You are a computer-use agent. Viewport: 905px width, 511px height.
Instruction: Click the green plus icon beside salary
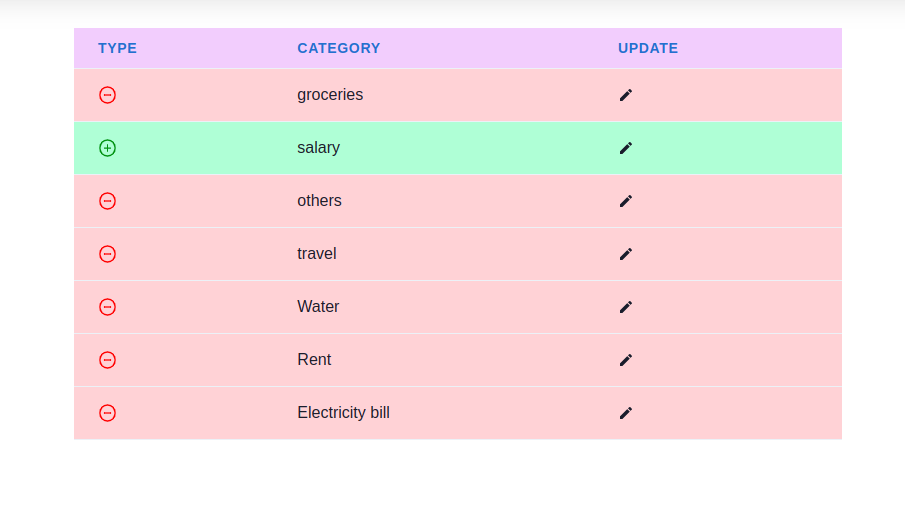[x=107, y=148]
